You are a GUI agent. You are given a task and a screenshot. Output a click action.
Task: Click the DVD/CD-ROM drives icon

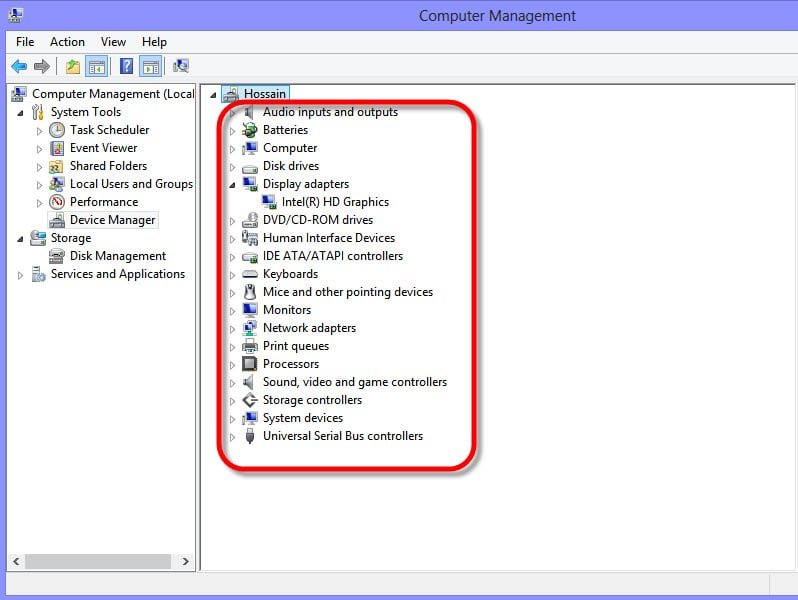tap(250, 220)
